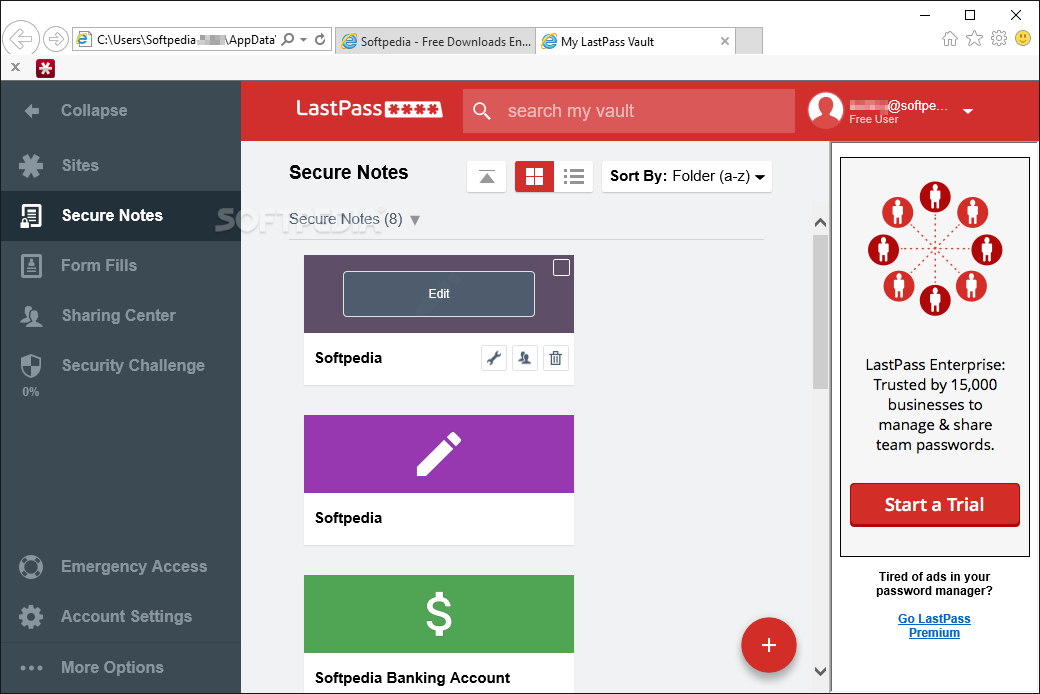Go forward in the browser
The image size is (1040, 694).
[56, 39]
